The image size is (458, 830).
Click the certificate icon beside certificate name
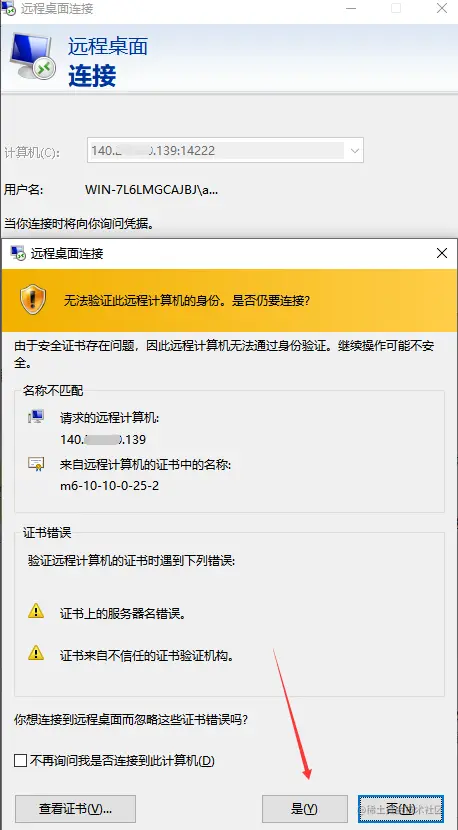tap(35, 464)
